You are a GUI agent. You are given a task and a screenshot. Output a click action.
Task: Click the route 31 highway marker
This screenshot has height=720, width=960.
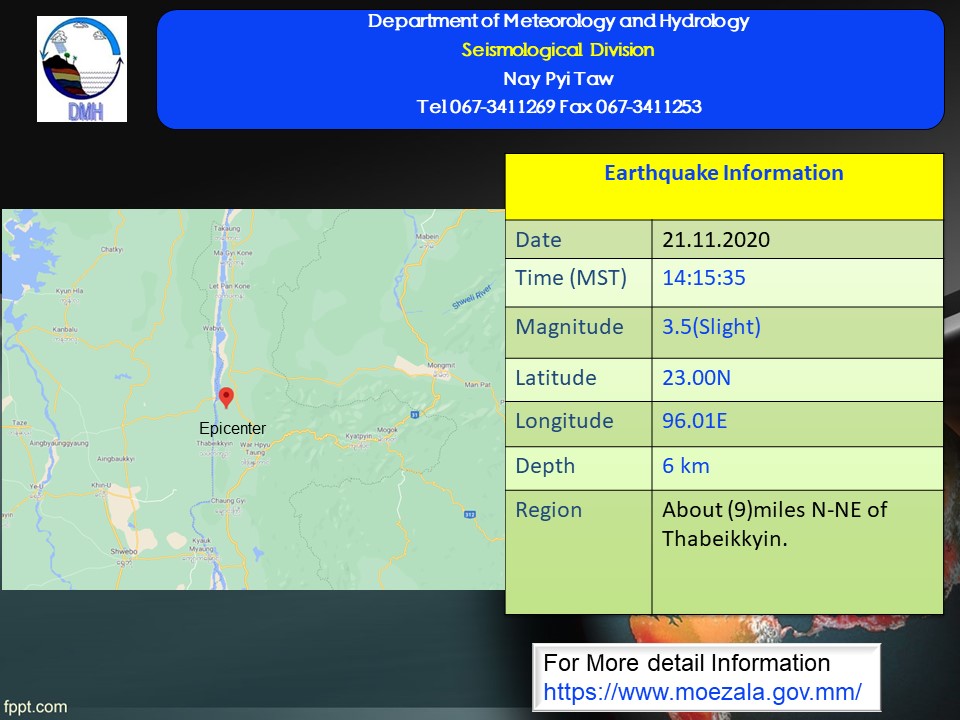coord(414,413)
